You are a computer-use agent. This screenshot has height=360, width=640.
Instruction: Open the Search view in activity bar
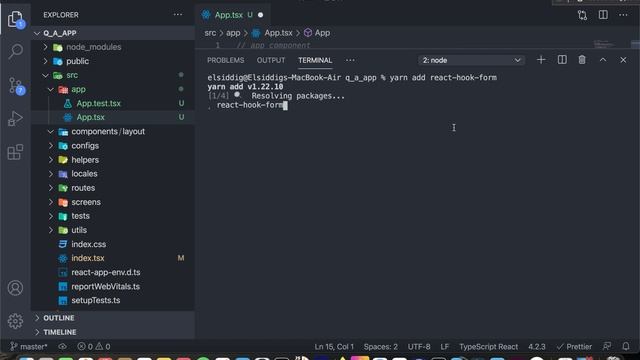[x=16, y=51]
